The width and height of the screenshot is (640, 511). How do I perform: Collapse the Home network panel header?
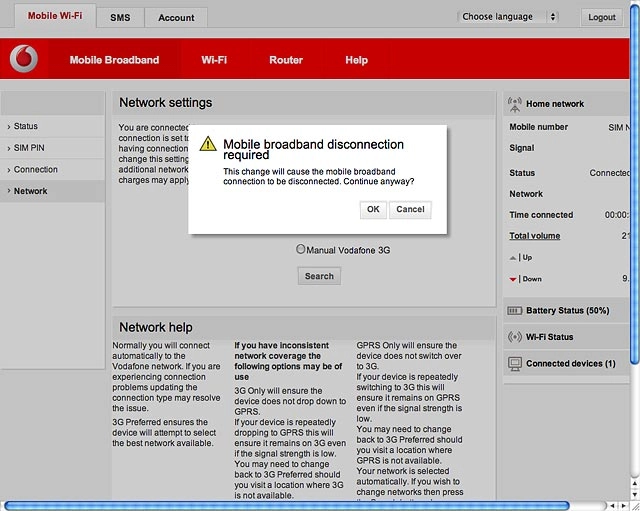[567, 104]
